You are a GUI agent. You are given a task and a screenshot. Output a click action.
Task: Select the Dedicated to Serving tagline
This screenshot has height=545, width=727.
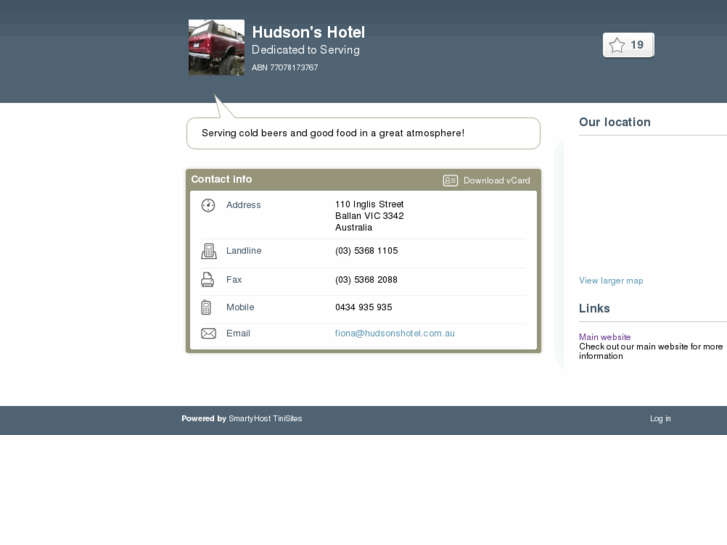pos(306,50)
